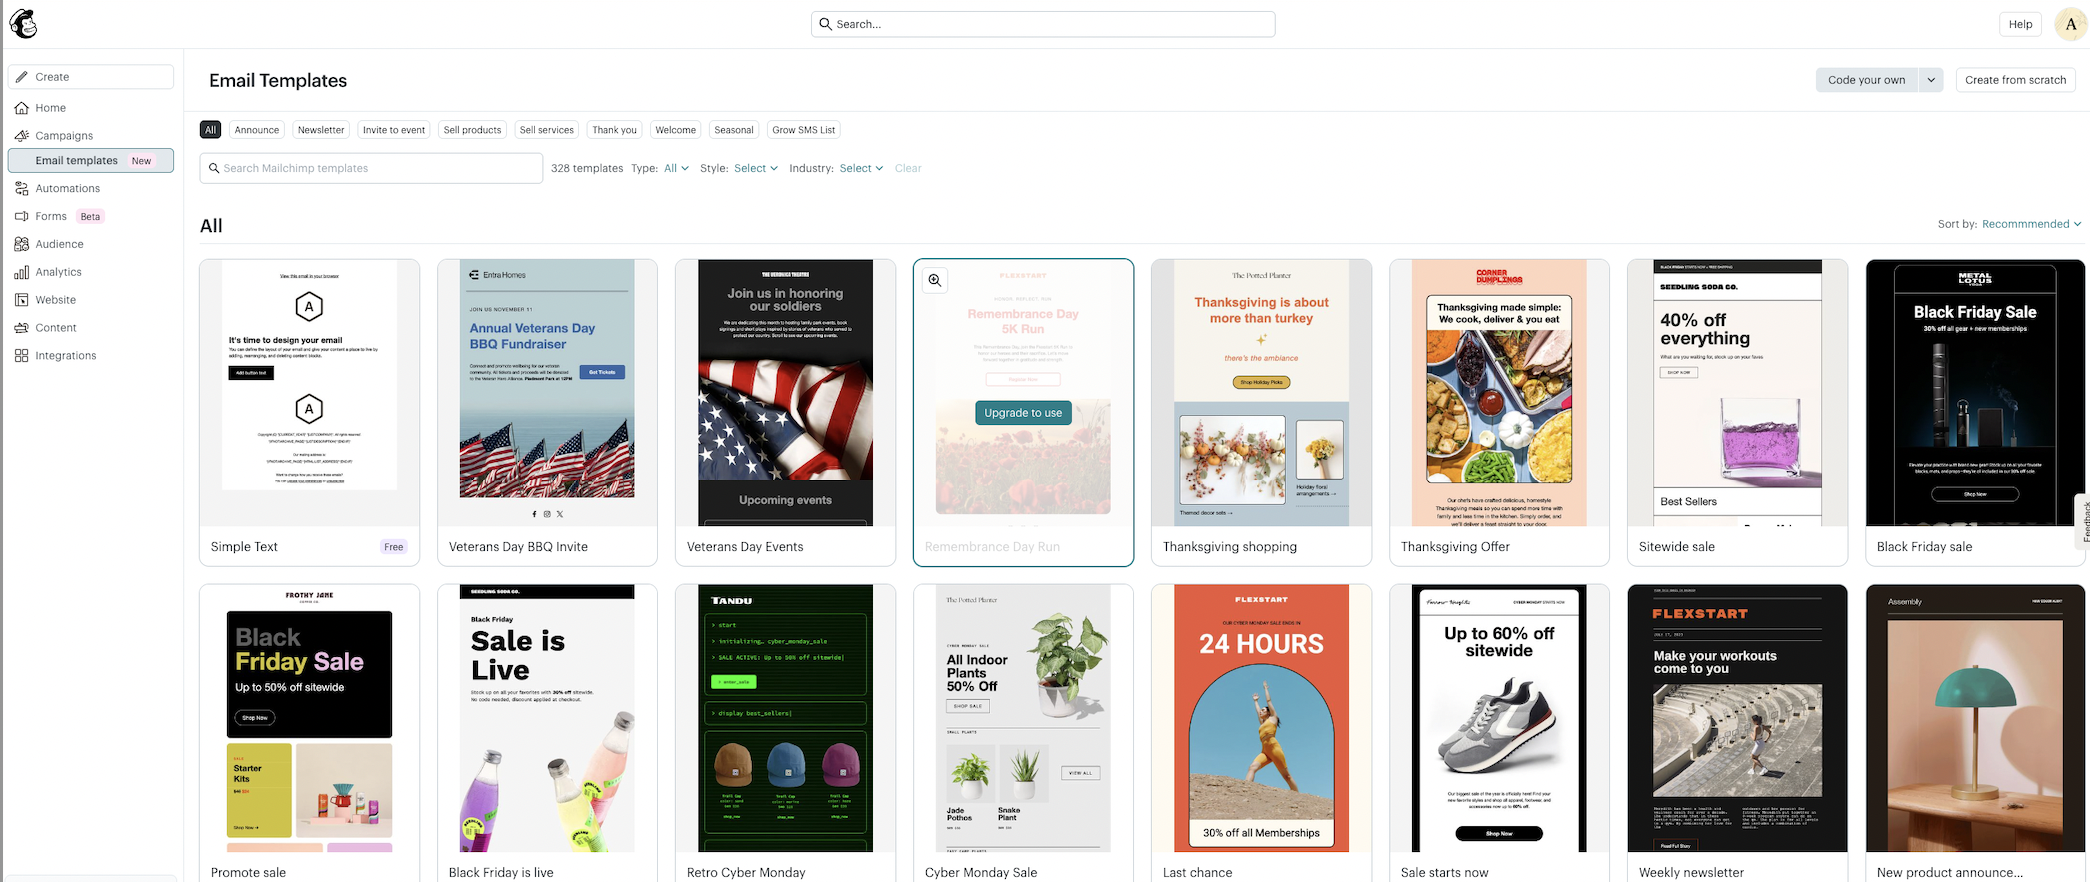The height and width of the screenshot is (882, 2090).
Task: Open the account avatar menu
Action: [x=2070, y=24]
